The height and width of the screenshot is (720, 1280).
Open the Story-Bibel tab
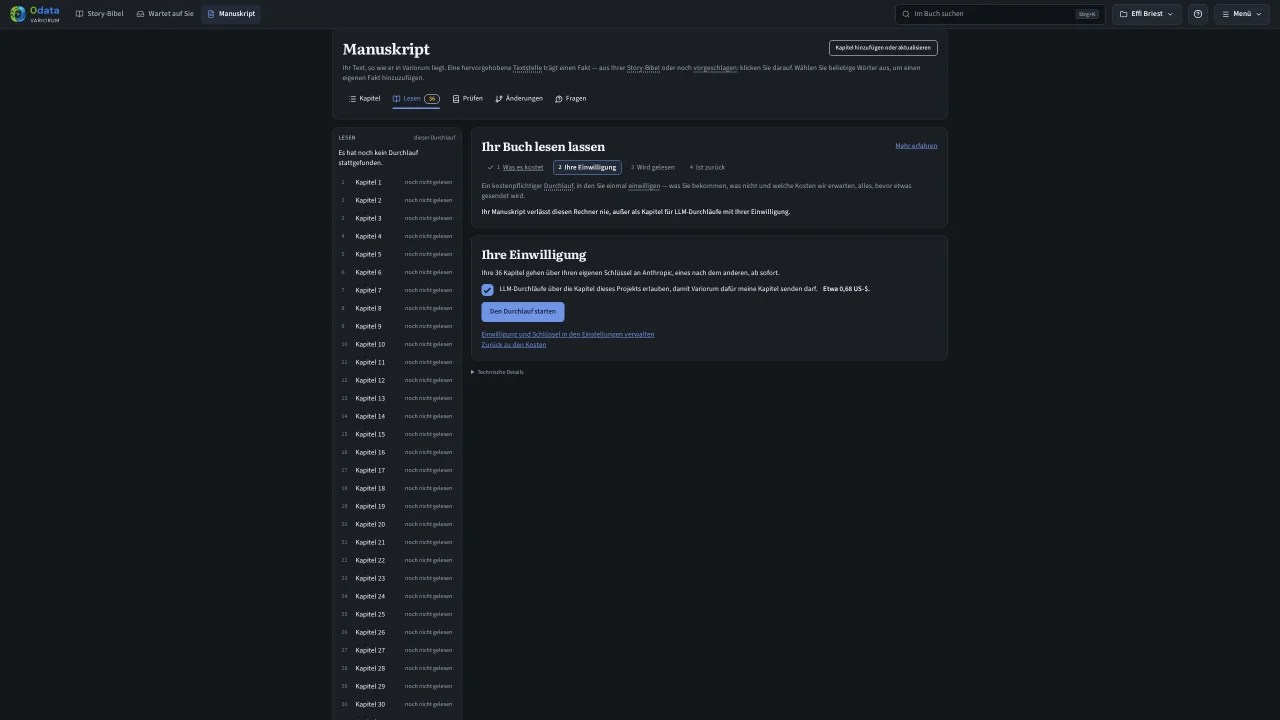(x=100, y=14)
